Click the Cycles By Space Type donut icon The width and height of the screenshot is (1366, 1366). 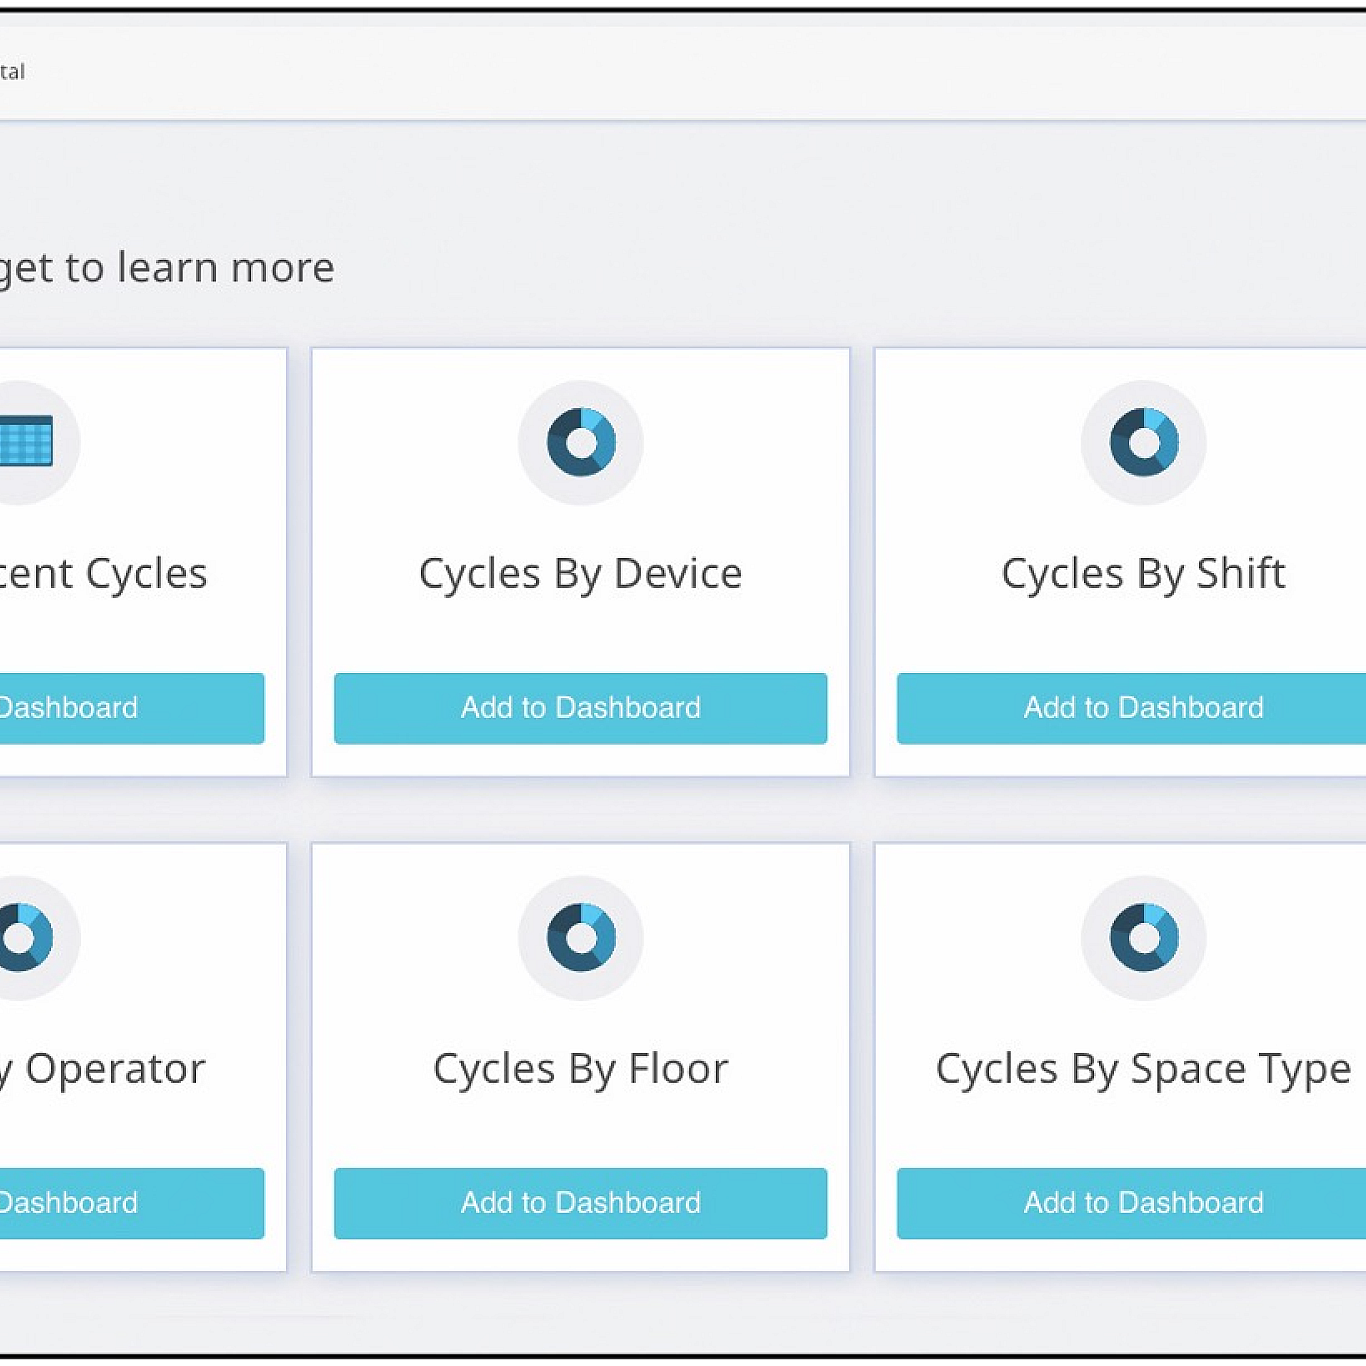tap(1143, 937)
